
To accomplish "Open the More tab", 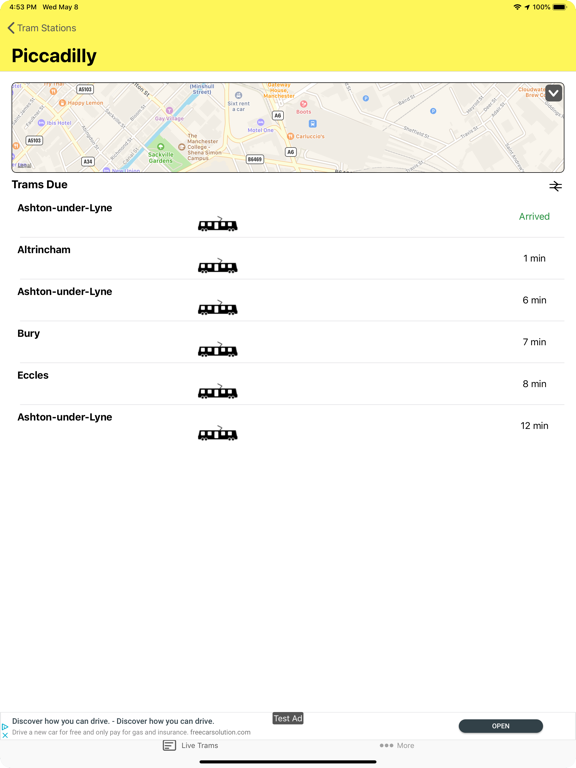I will pos(397,745).
